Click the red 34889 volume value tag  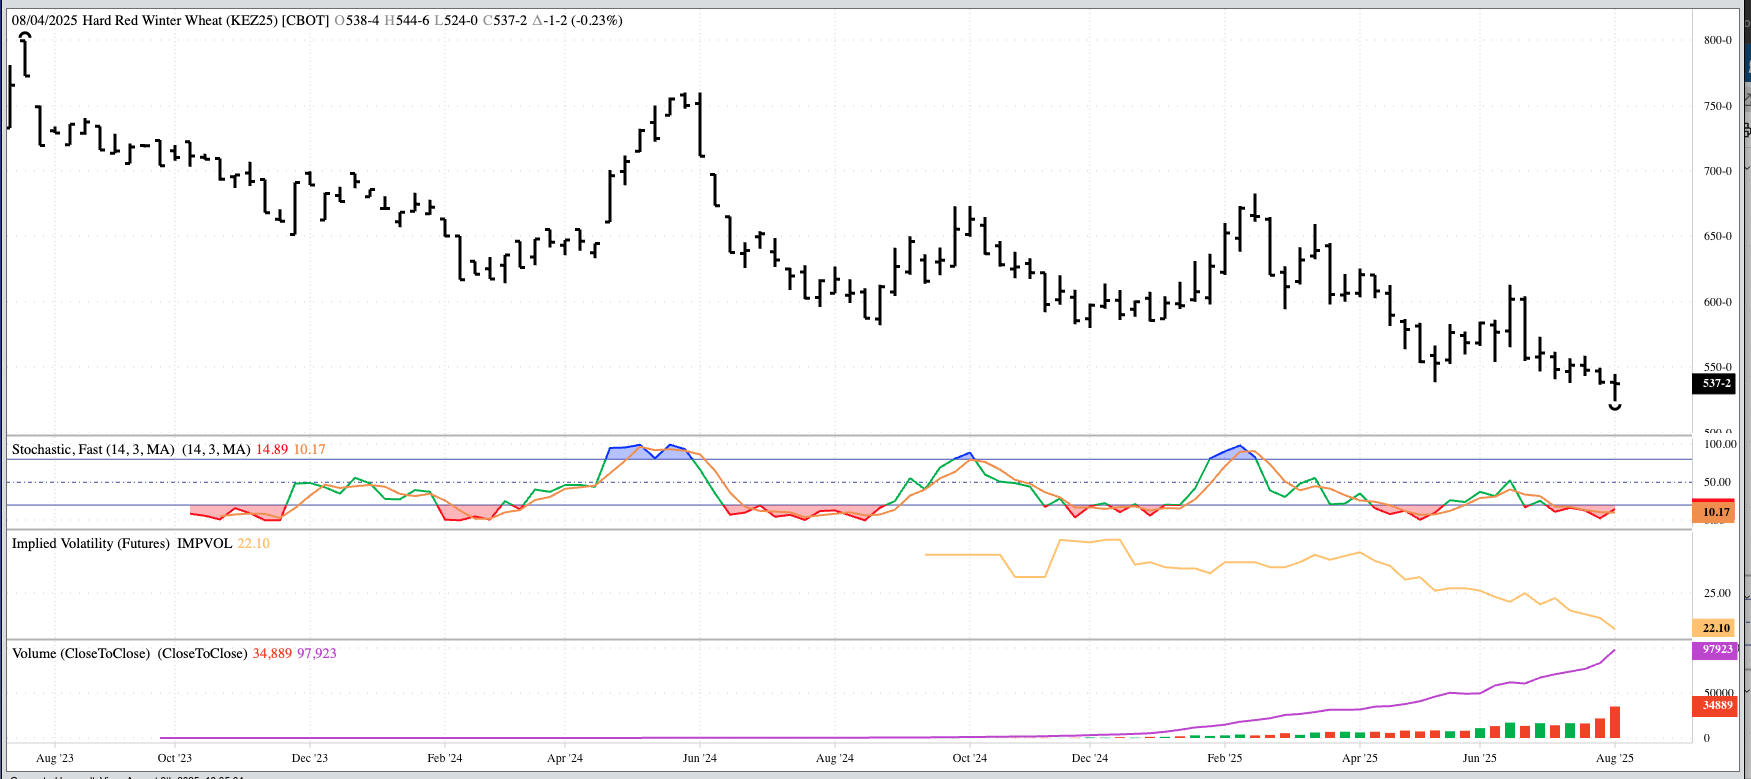[1716, 705]
